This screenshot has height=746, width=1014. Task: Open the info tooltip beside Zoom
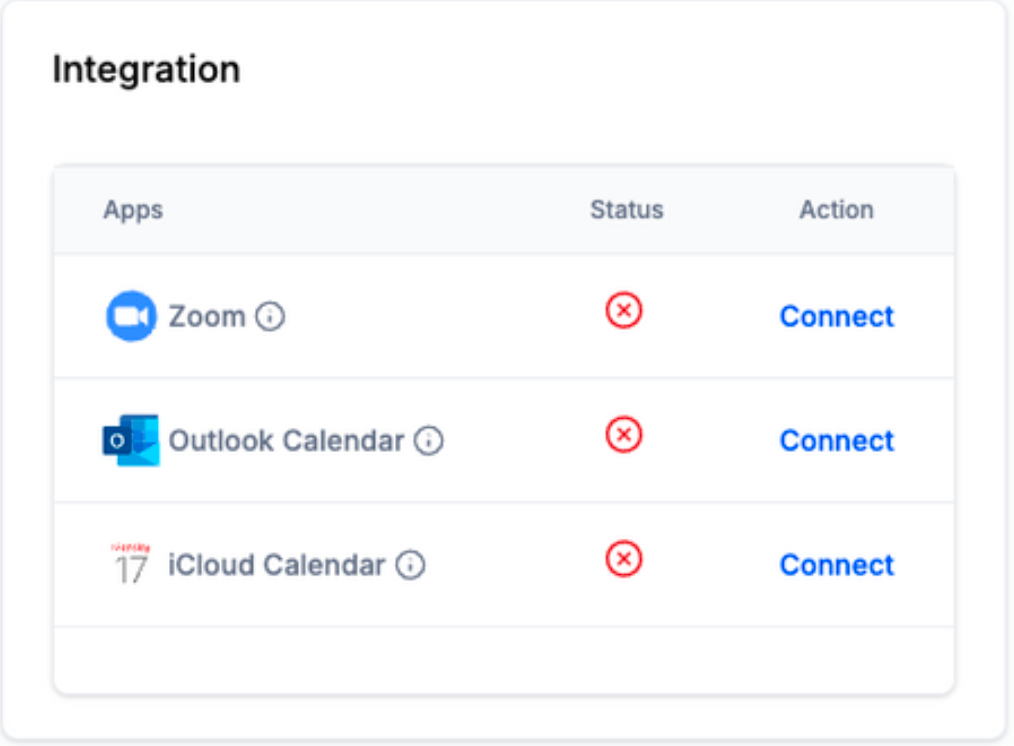click(270, 317)
